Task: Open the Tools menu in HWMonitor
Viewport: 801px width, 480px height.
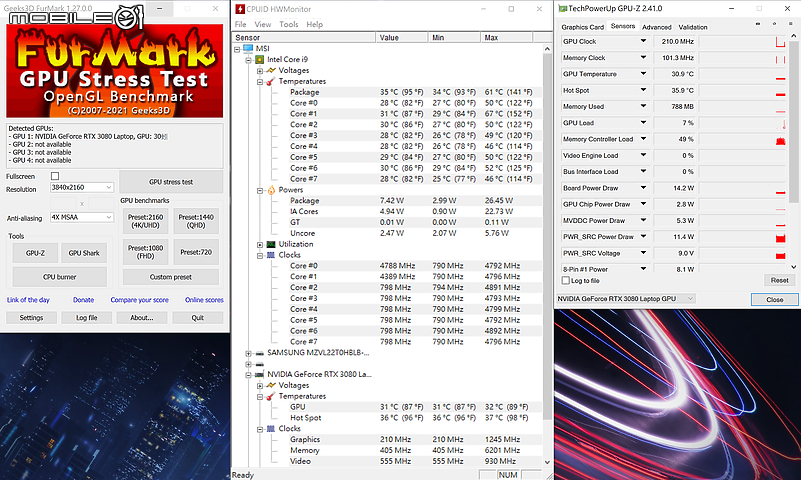Action: pyautogui.click(x=289, y=25)
